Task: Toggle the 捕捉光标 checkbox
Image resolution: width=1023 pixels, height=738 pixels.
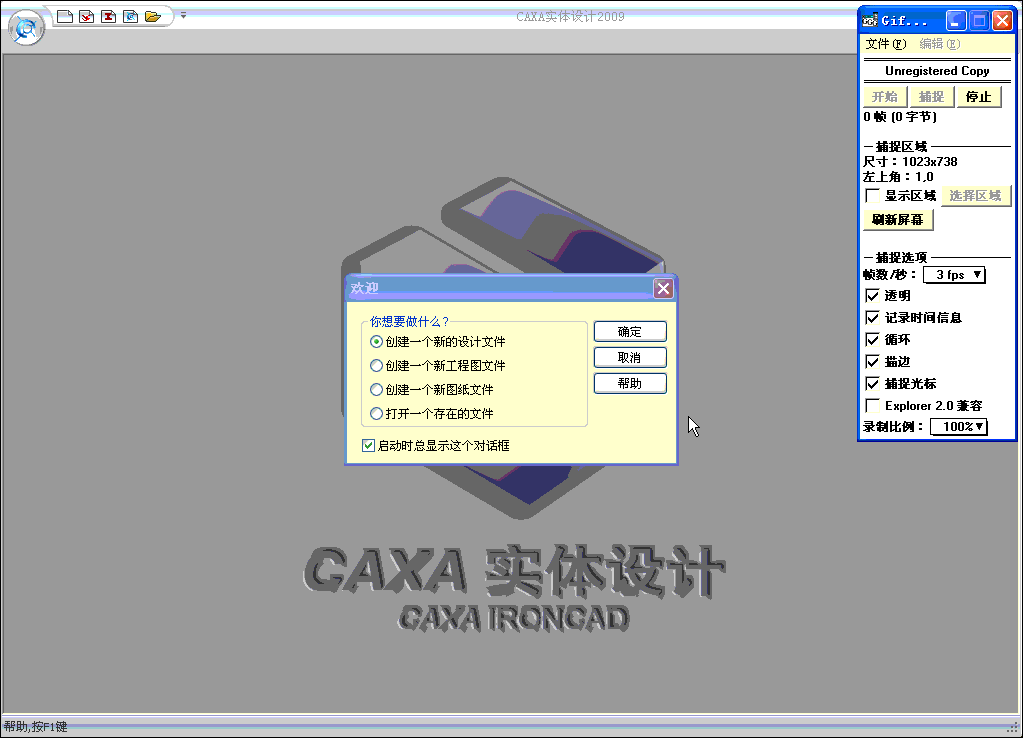Action: [x=872, y=384]
